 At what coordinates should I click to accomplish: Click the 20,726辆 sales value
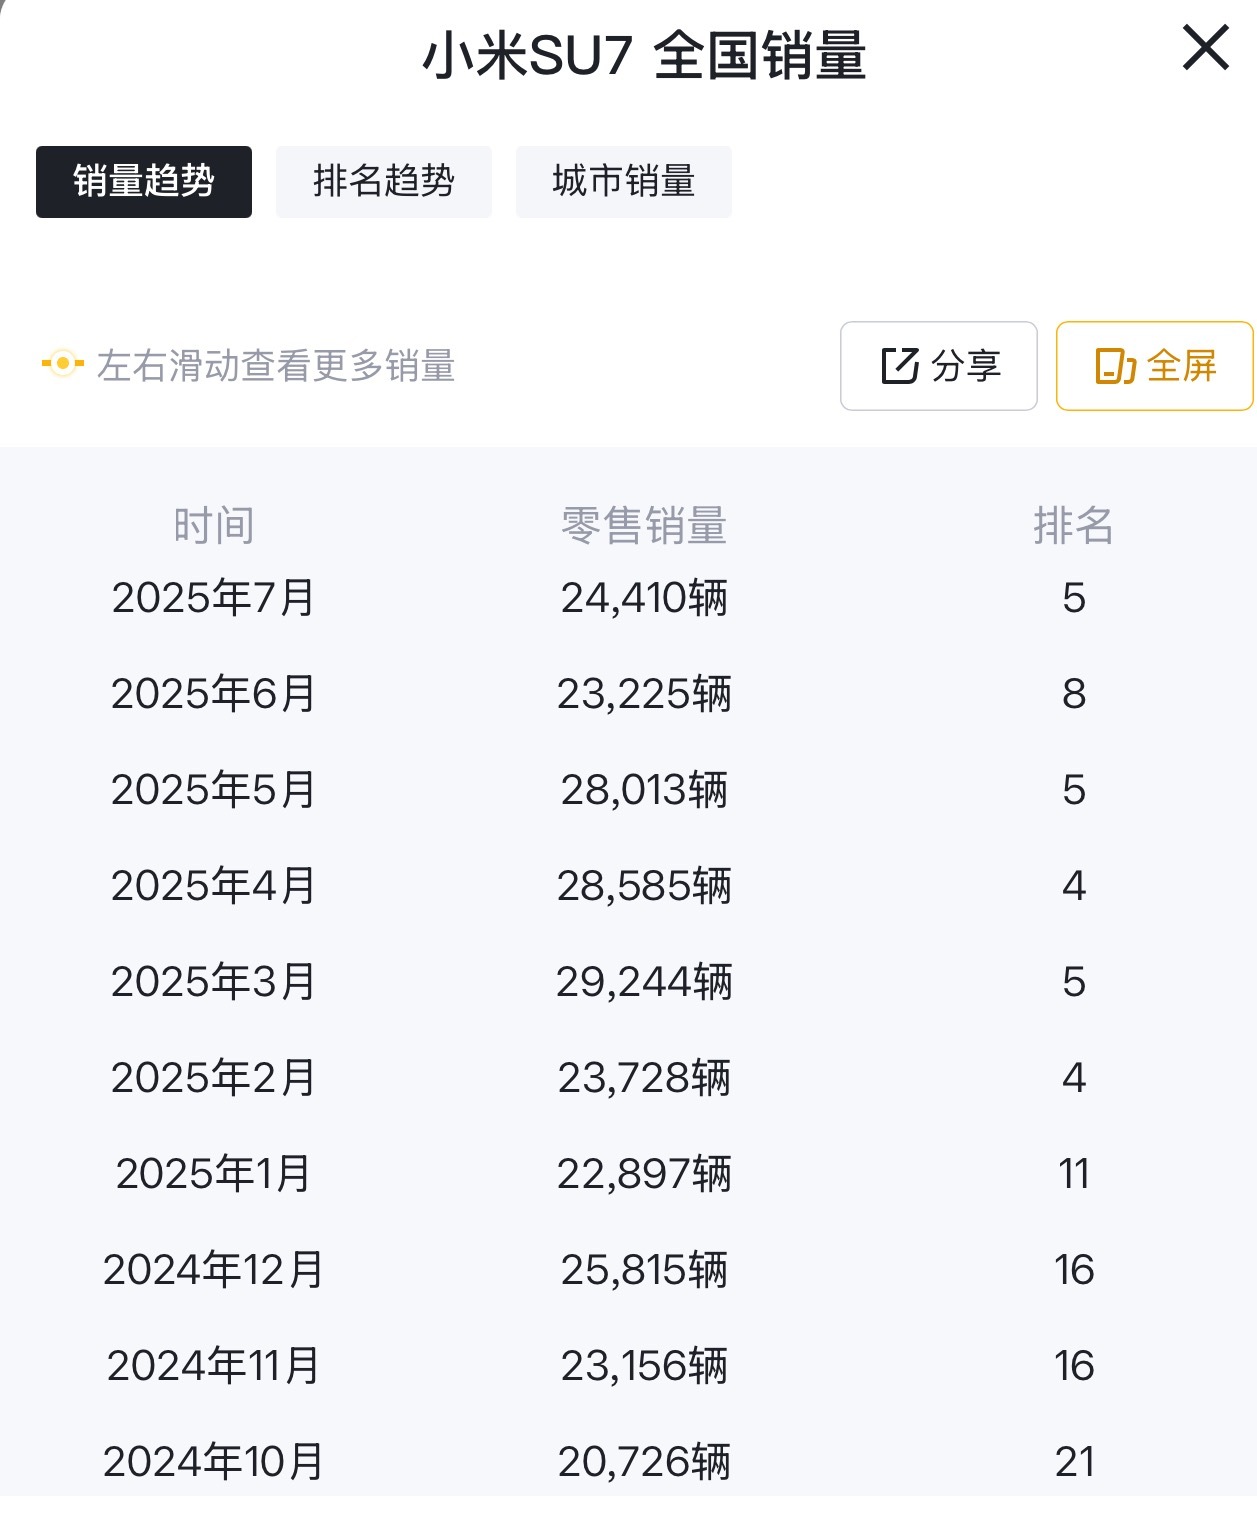pyautogui.click(x=644, y=1462)
